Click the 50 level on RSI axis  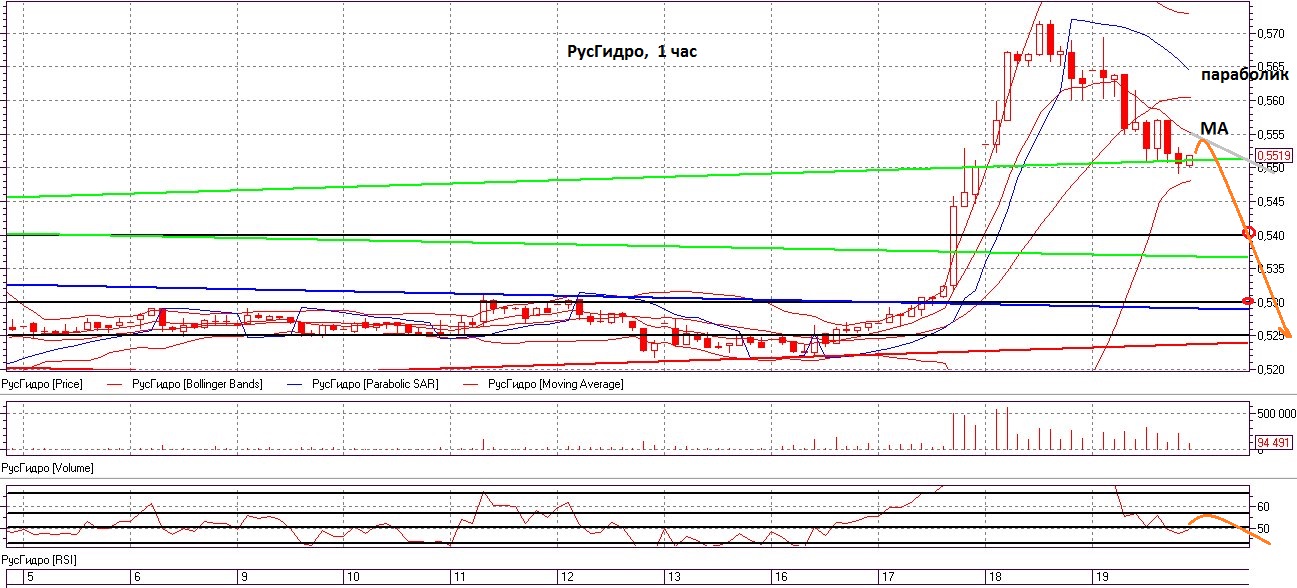(x=1263, y=528)
